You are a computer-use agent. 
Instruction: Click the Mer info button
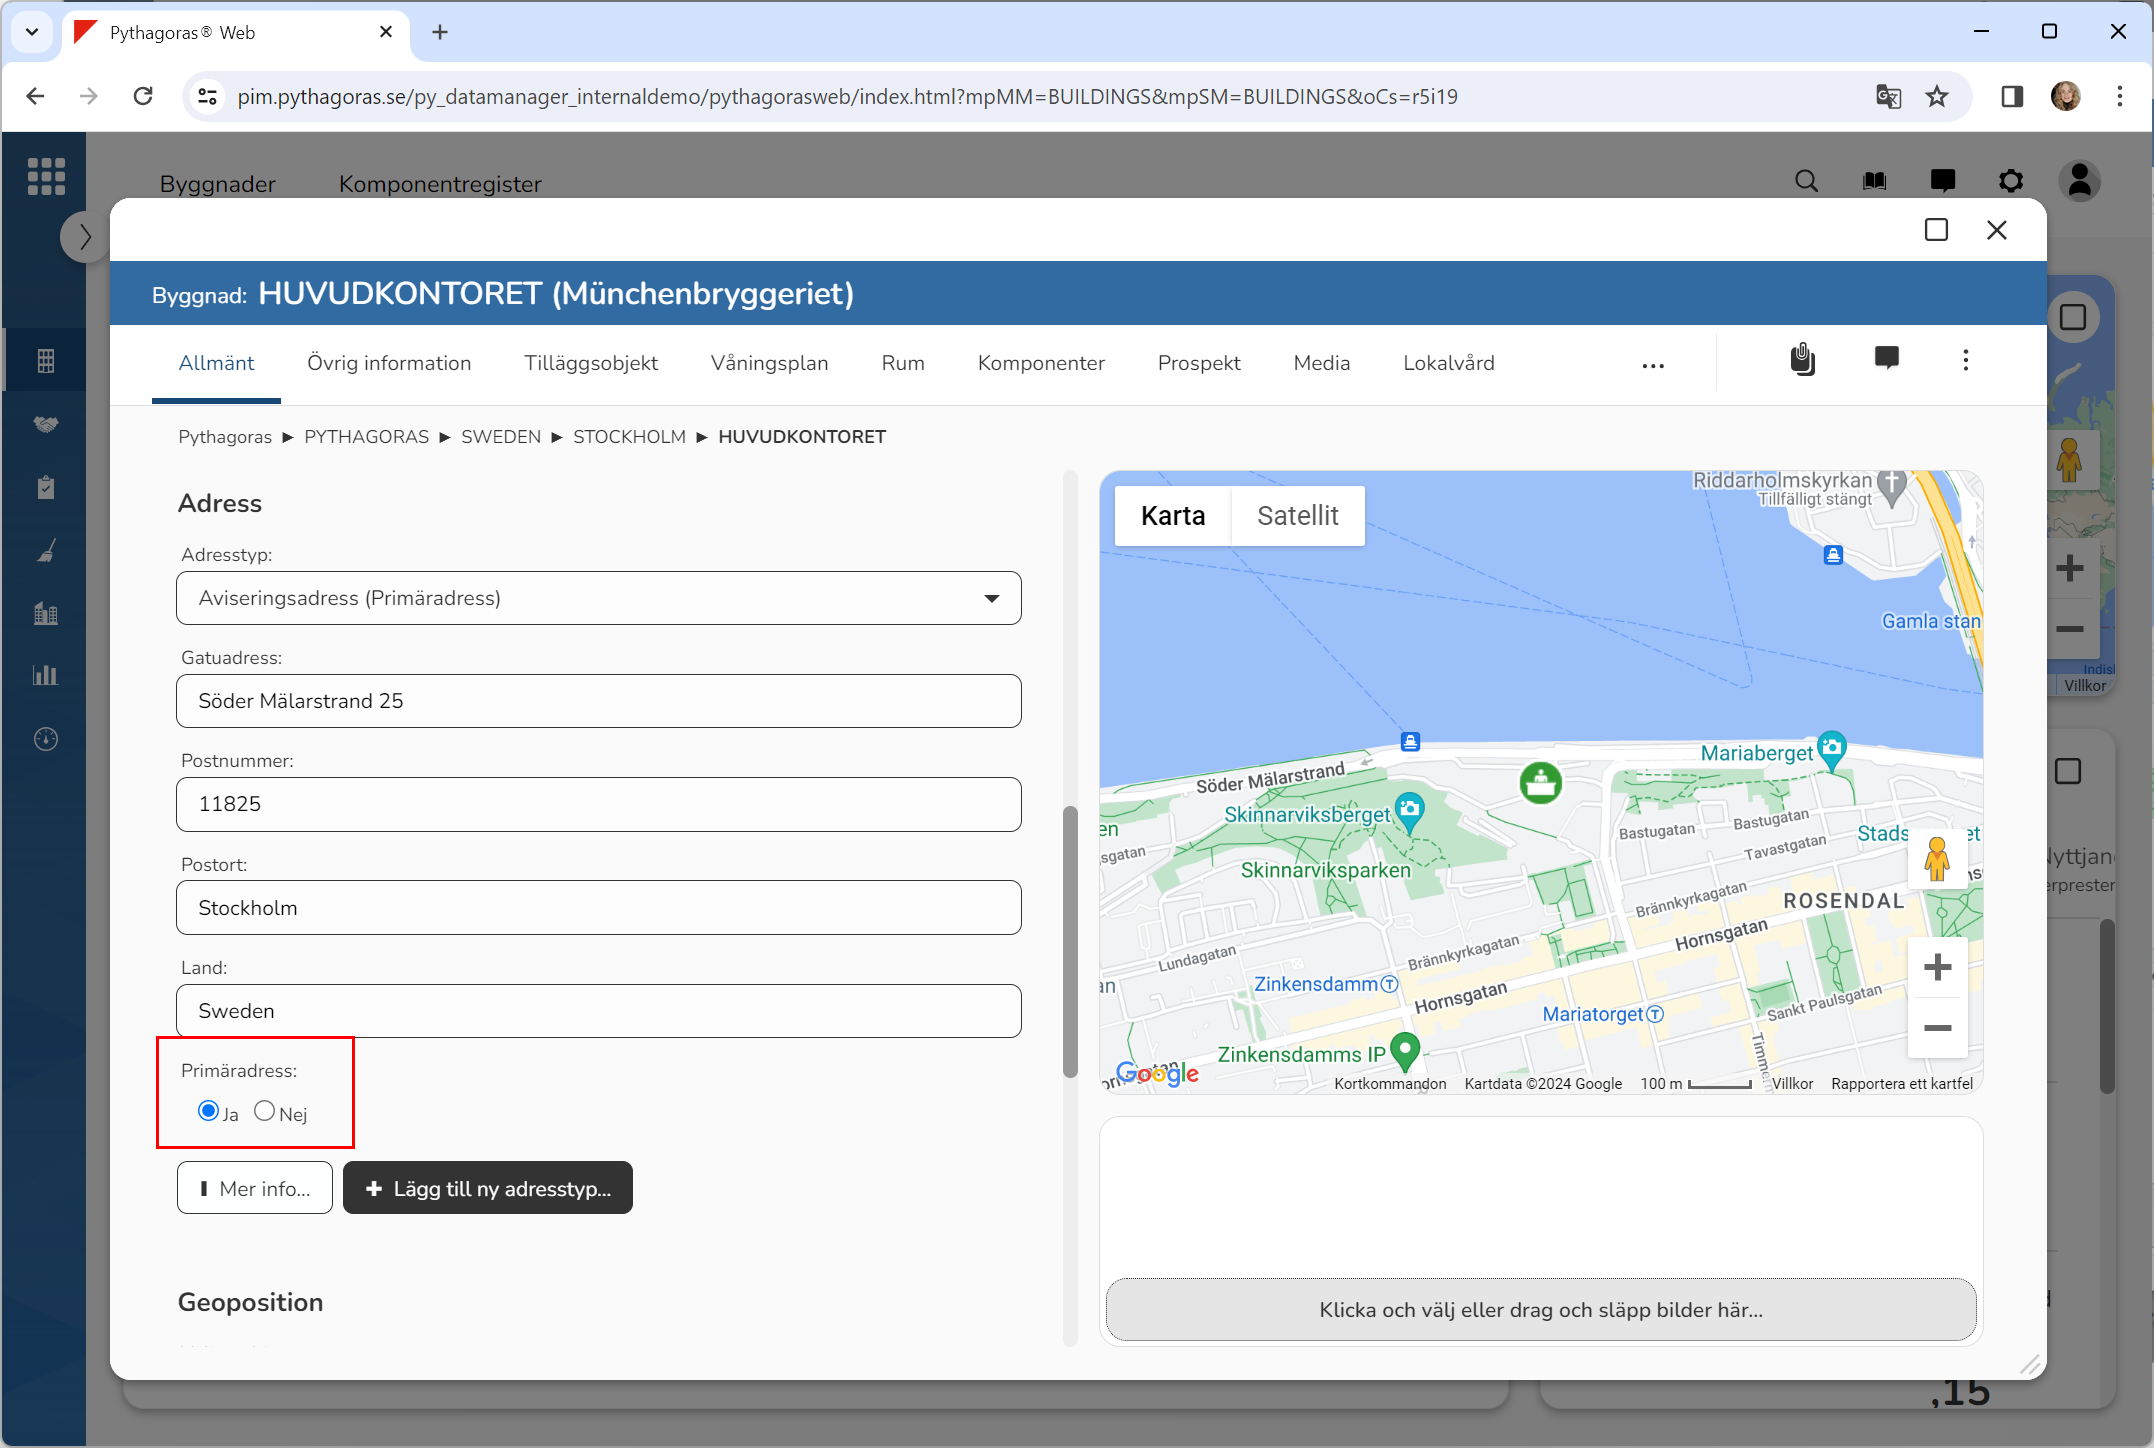tap(255, 1188)
